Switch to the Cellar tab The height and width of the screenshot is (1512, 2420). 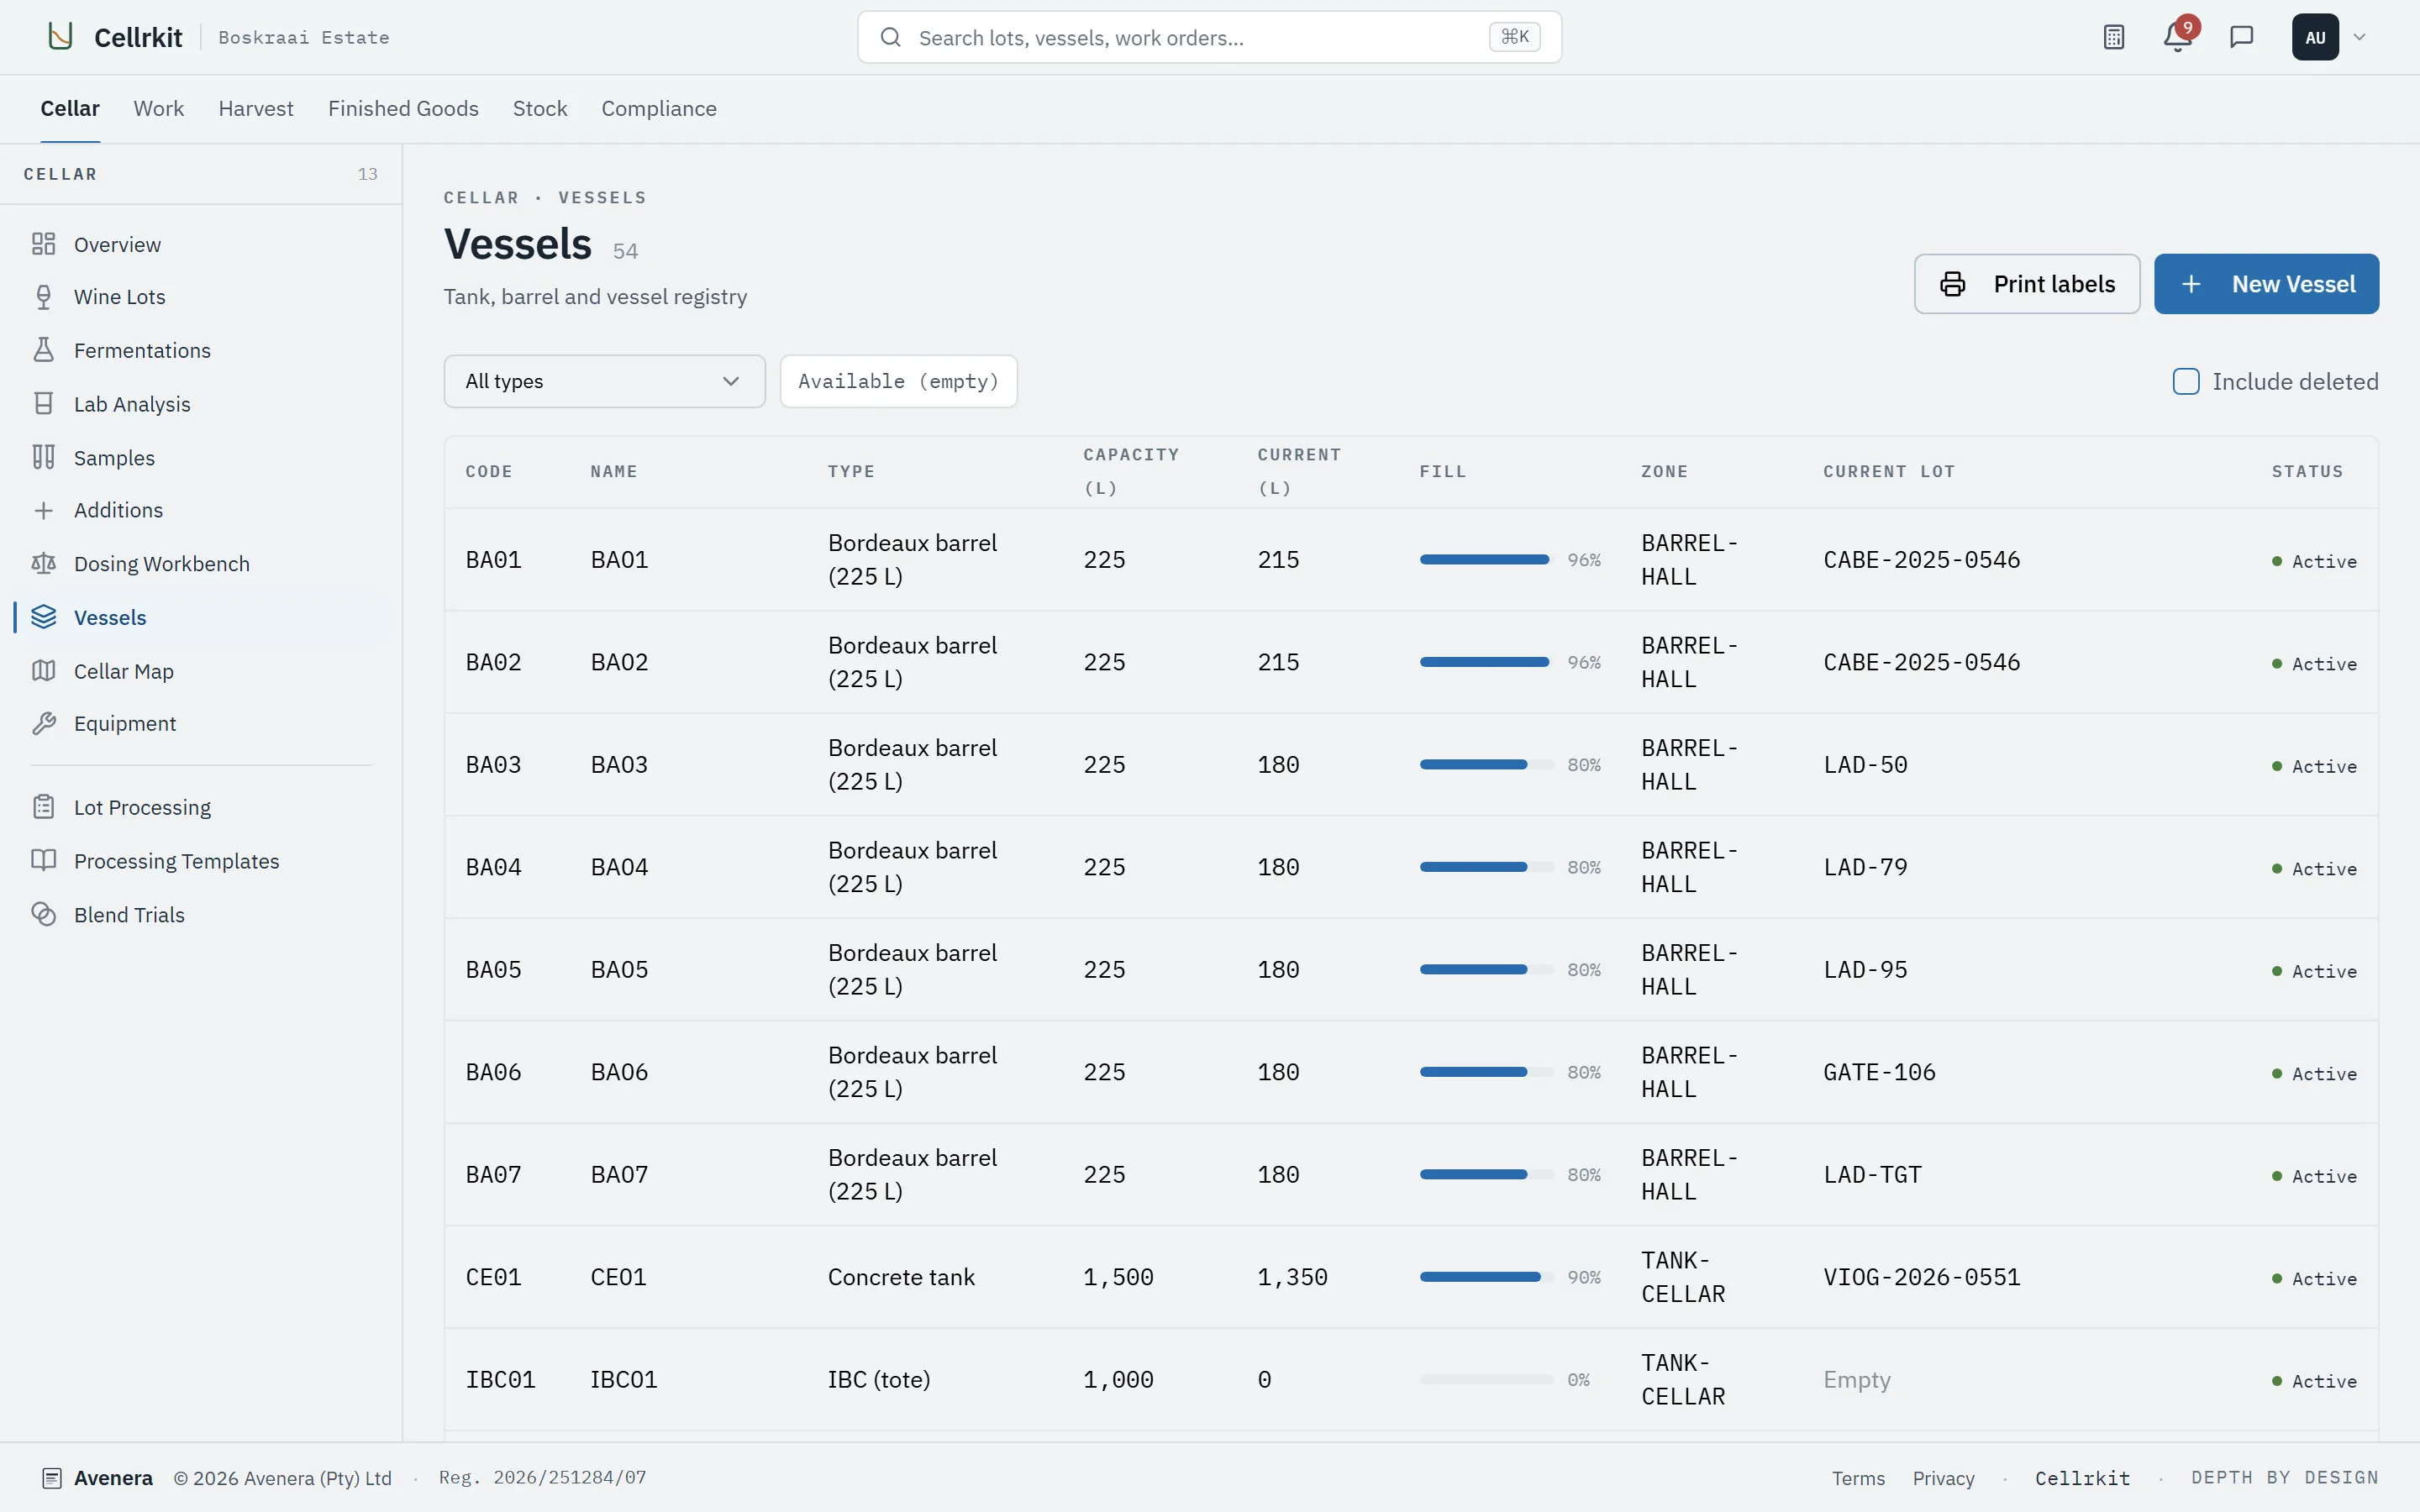70,108
